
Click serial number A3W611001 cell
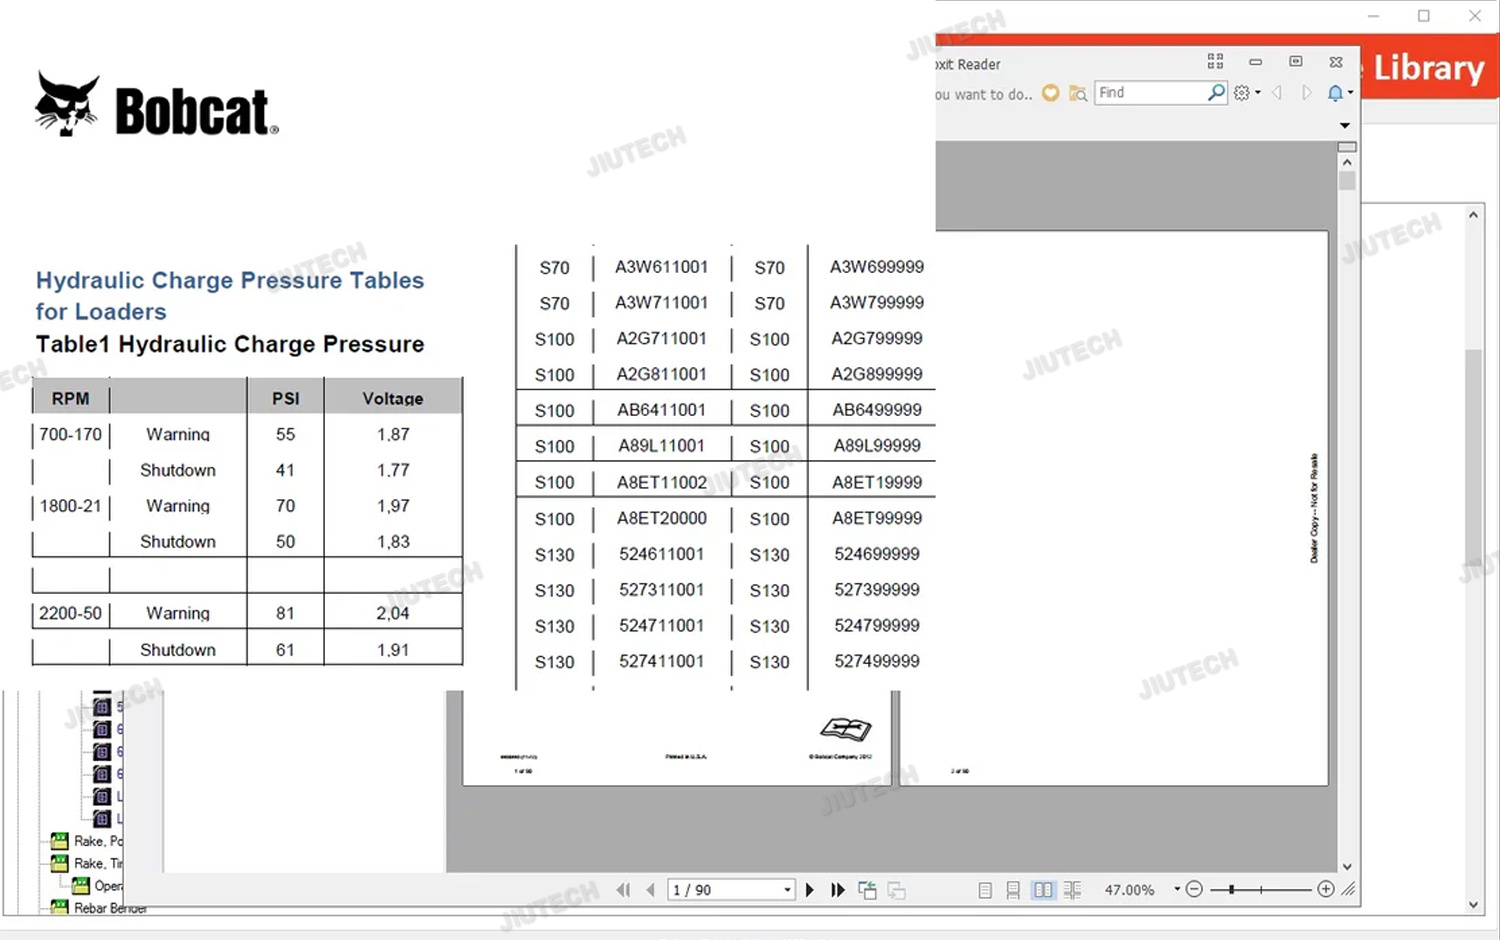[x=661, y=267]
